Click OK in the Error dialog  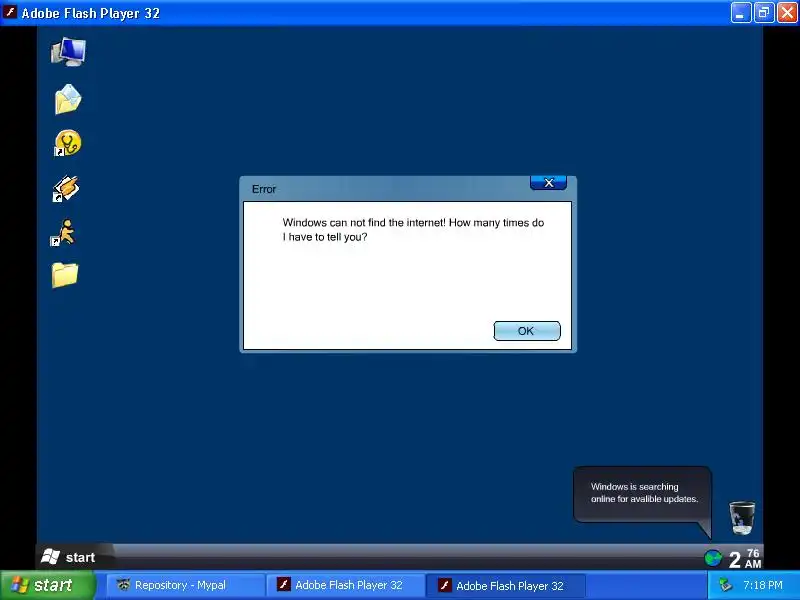[x=527, y=331]
